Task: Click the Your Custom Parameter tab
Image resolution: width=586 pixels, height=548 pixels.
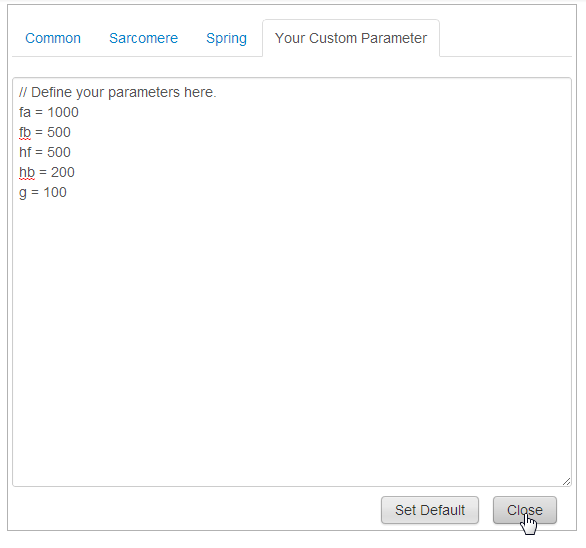Action: click(x=351, y=38)
